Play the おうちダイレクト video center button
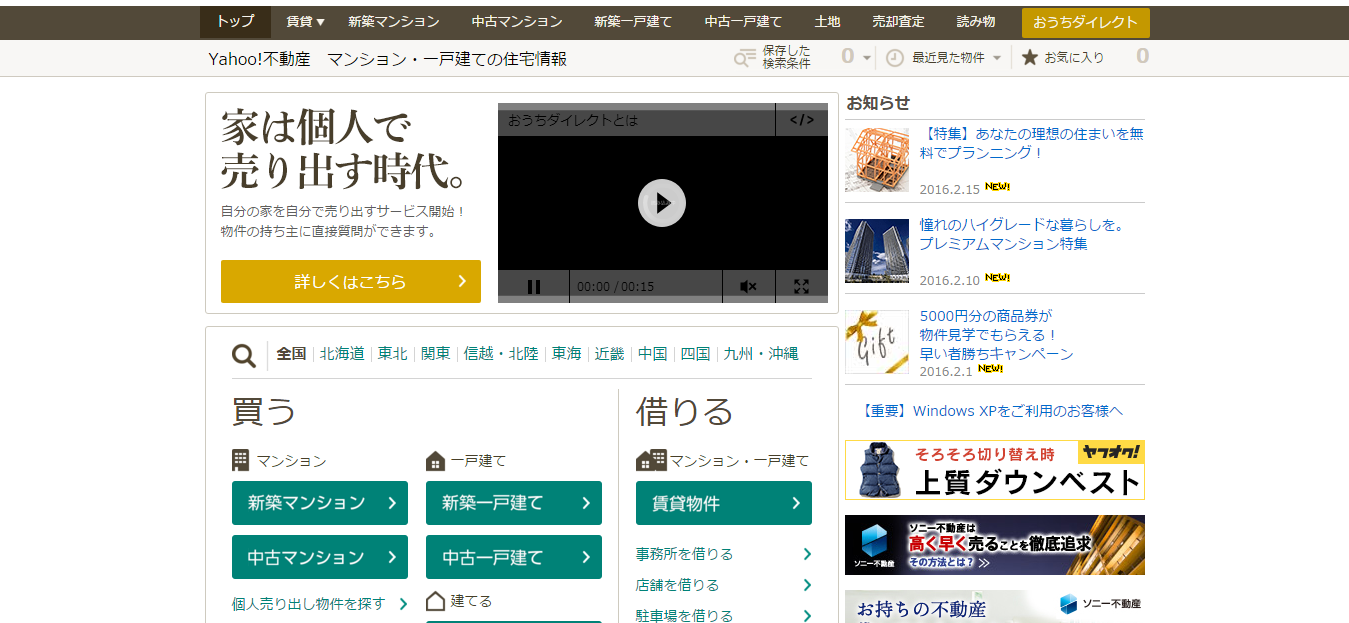 (x=662, y=203)
